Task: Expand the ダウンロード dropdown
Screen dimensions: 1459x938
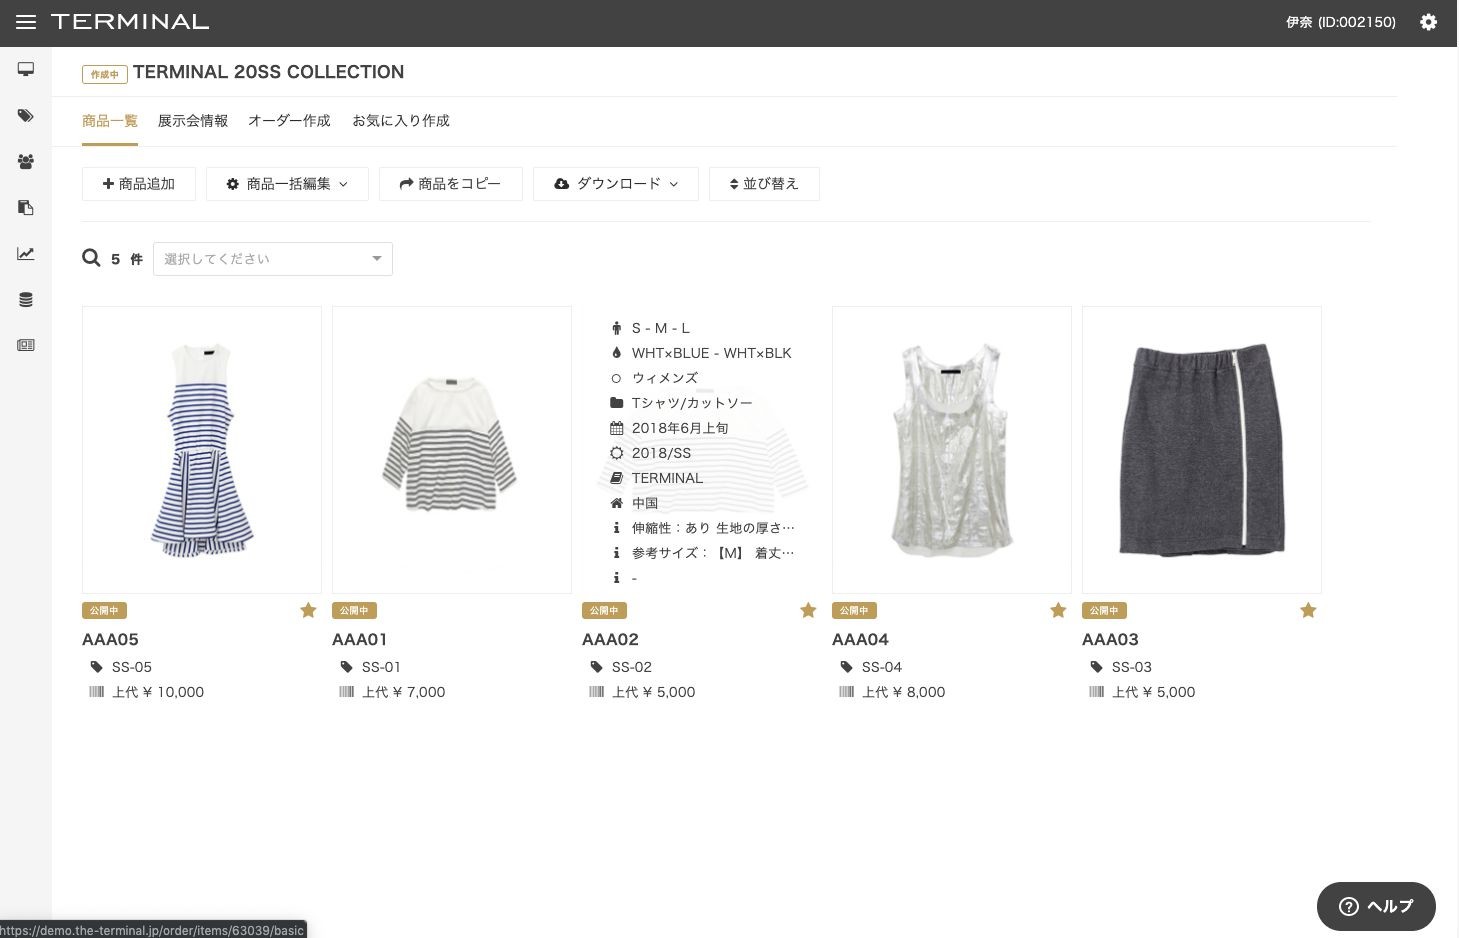Action: (x=616, y=184)
